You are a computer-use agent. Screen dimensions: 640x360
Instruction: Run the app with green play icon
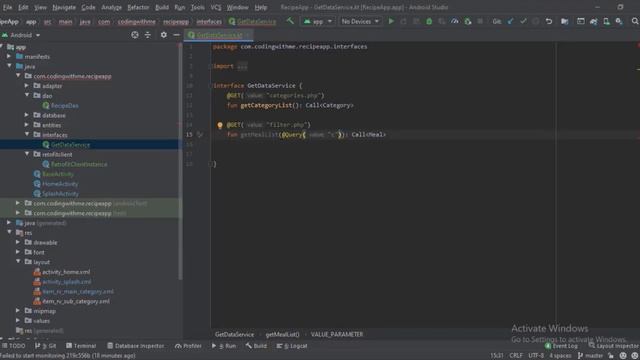point(391,21)
